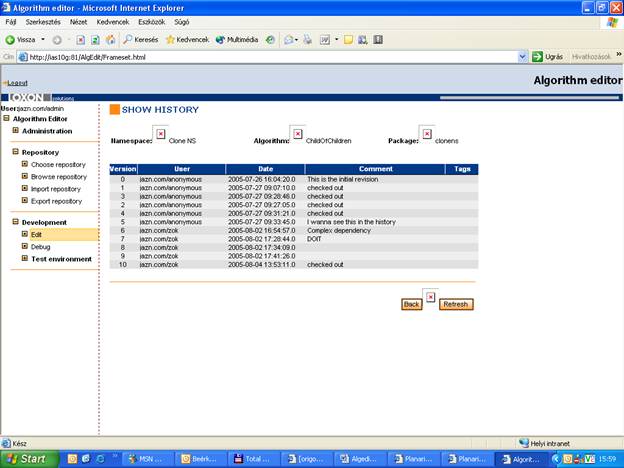Collapse the Development tree section
Image resolution: width=624 pixels, height=468 pixels.
point(15,222)
